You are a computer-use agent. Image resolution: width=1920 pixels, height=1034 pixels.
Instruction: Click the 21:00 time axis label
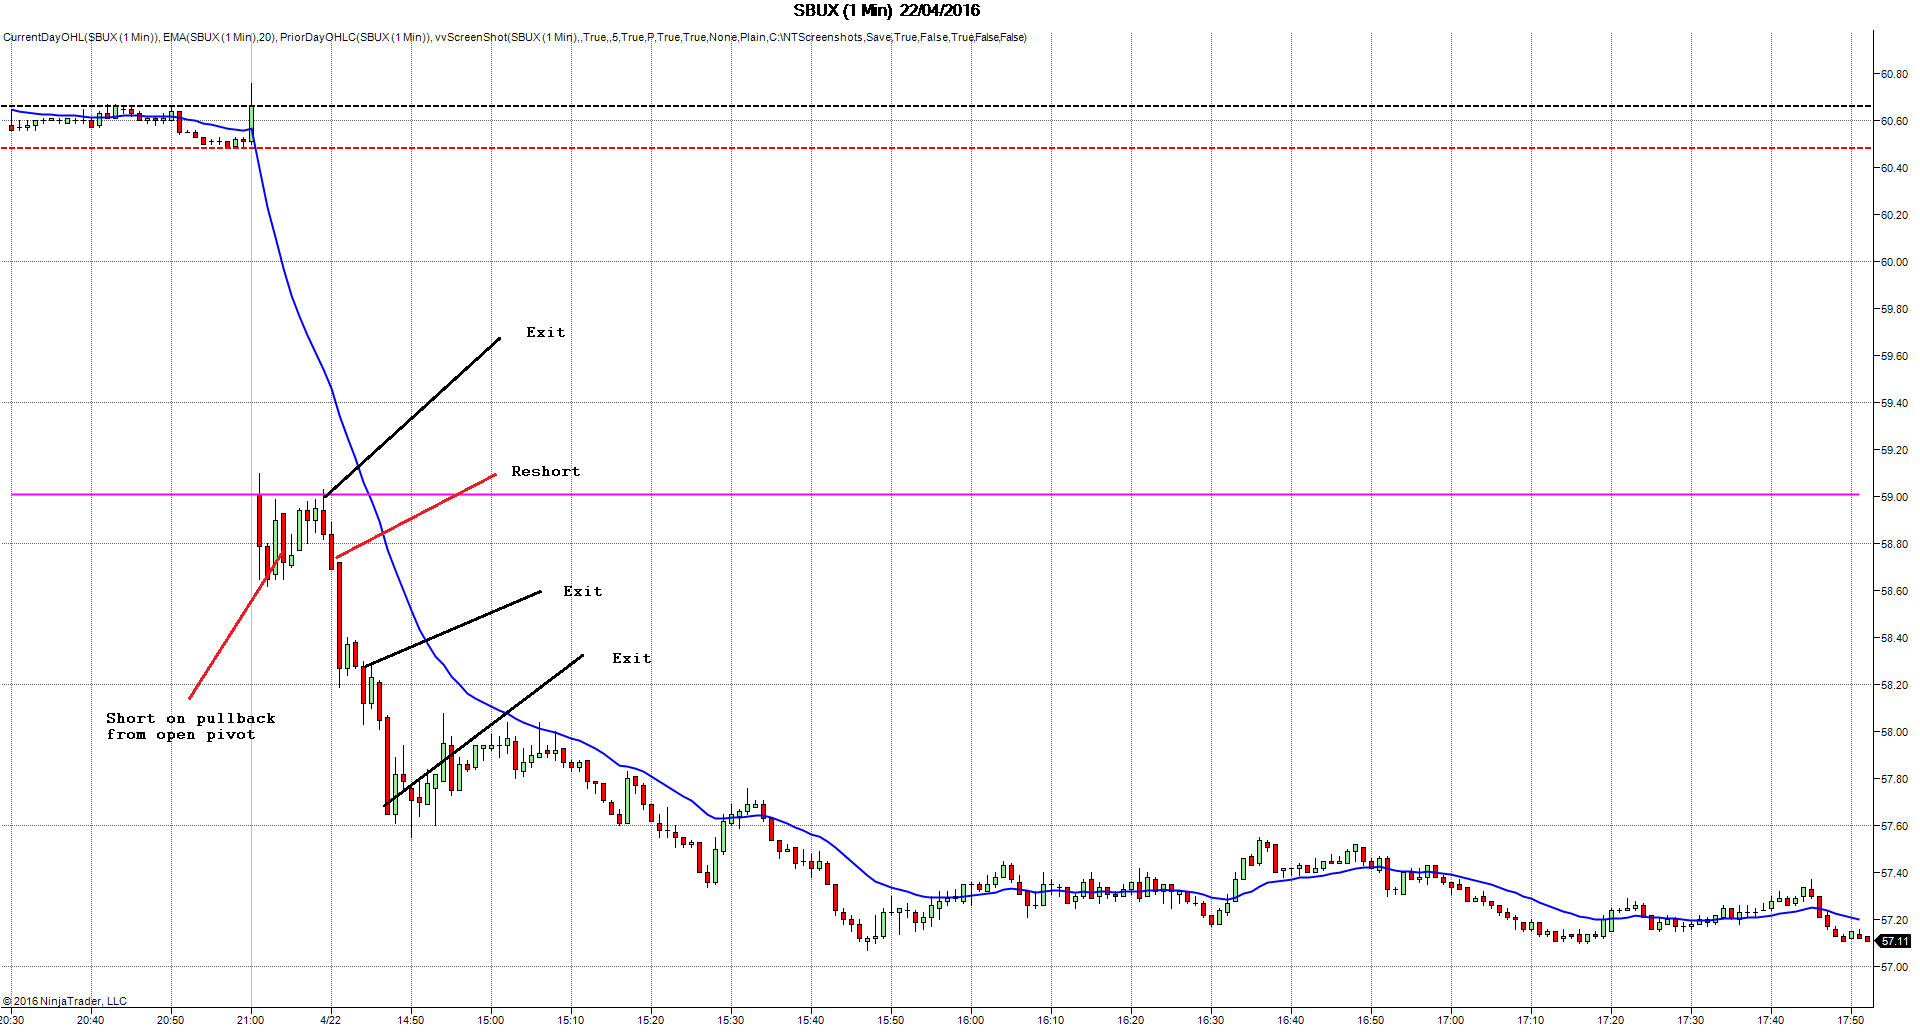(250, 1020)
